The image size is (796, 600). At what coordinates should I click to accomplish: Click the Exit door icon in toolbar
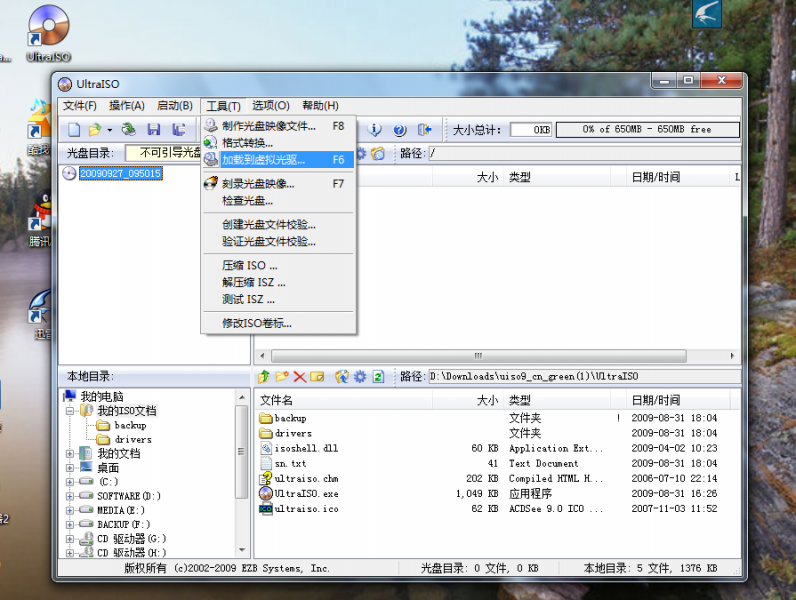click(424, 130)
